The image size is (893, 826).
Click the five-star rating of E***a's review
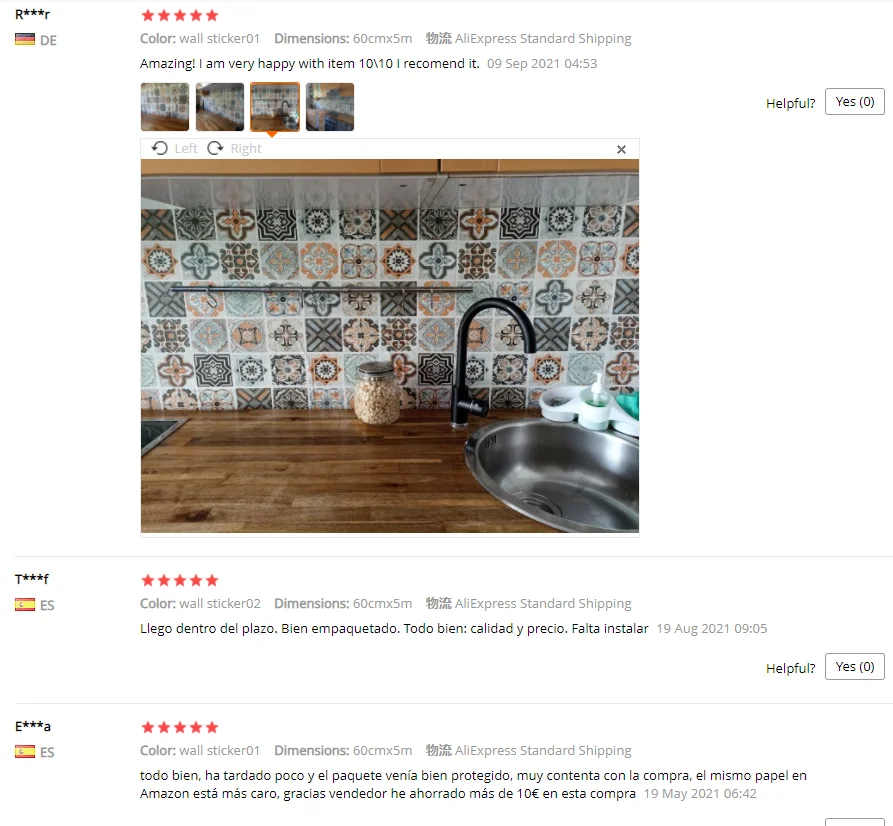click(x=180, y=727)
